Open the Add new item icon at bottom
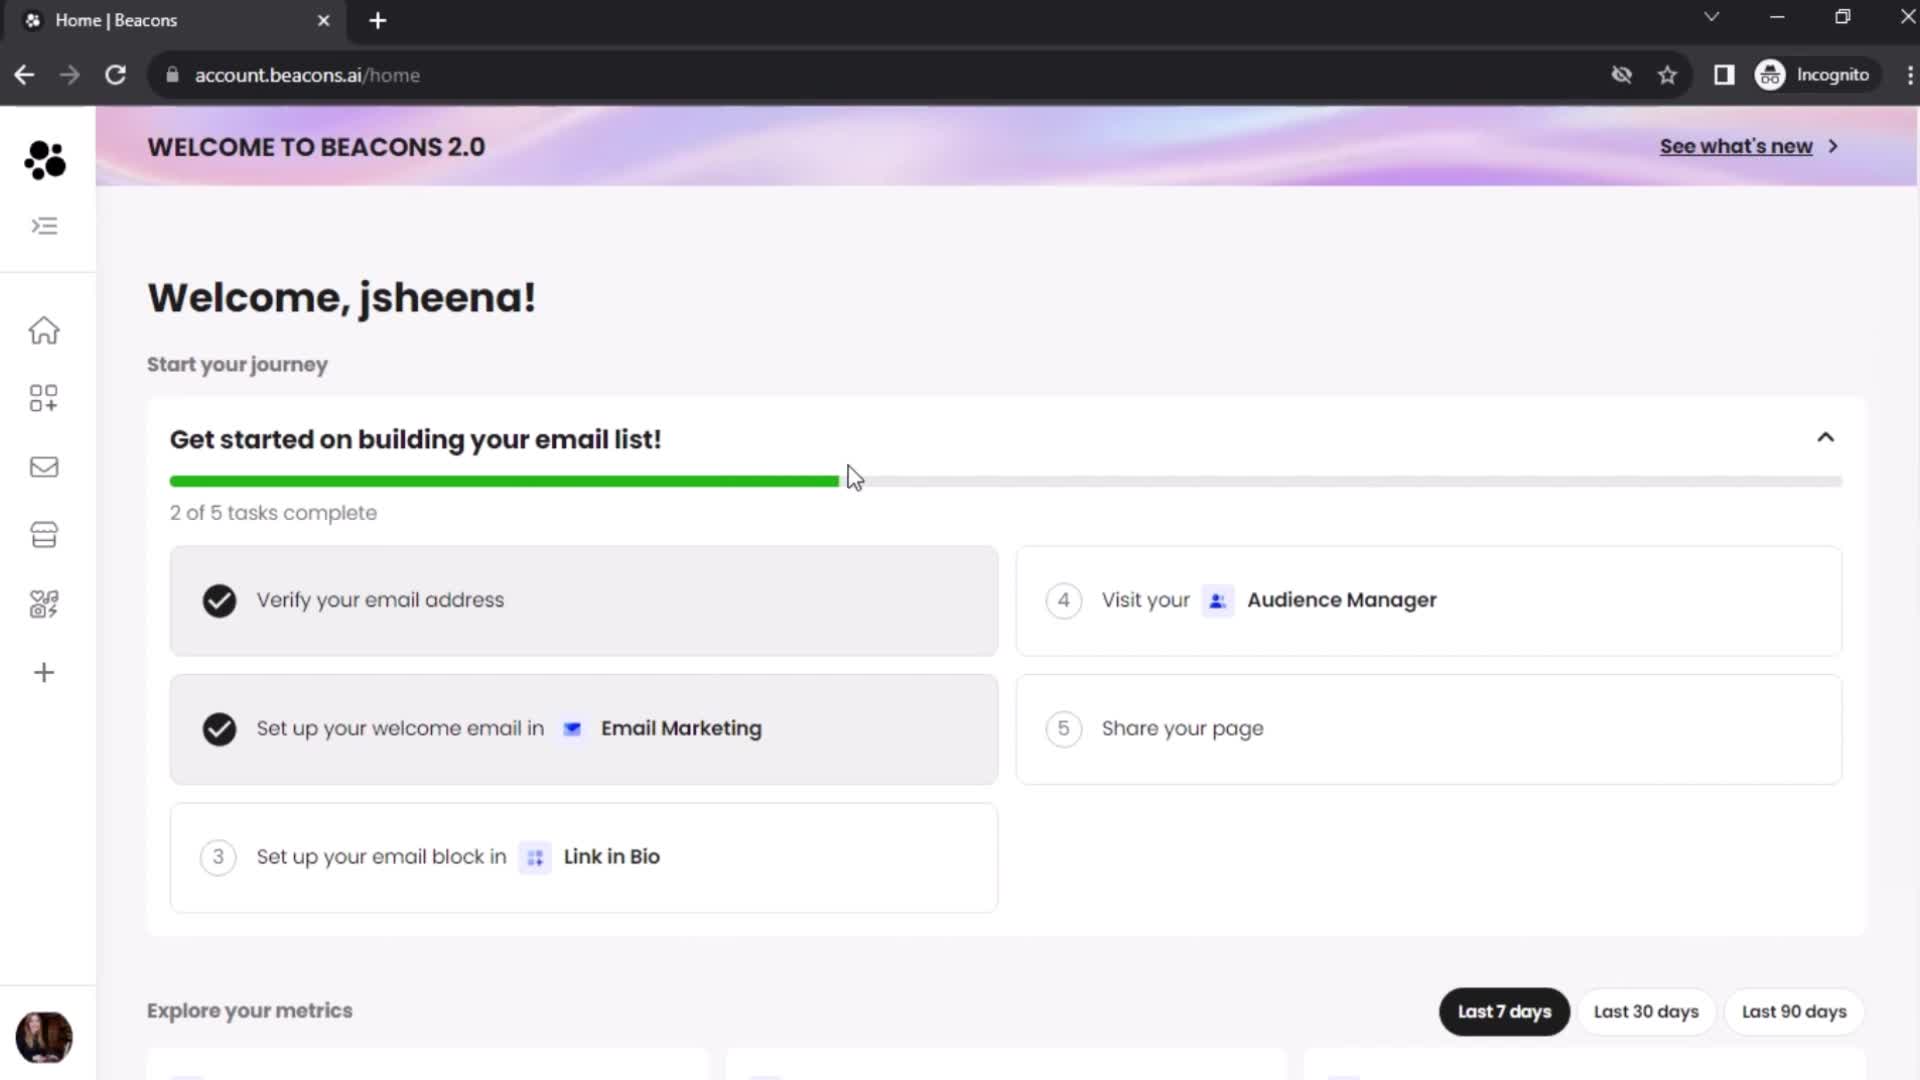This screenshot has height=1080, width=1920. pos(45,674)
